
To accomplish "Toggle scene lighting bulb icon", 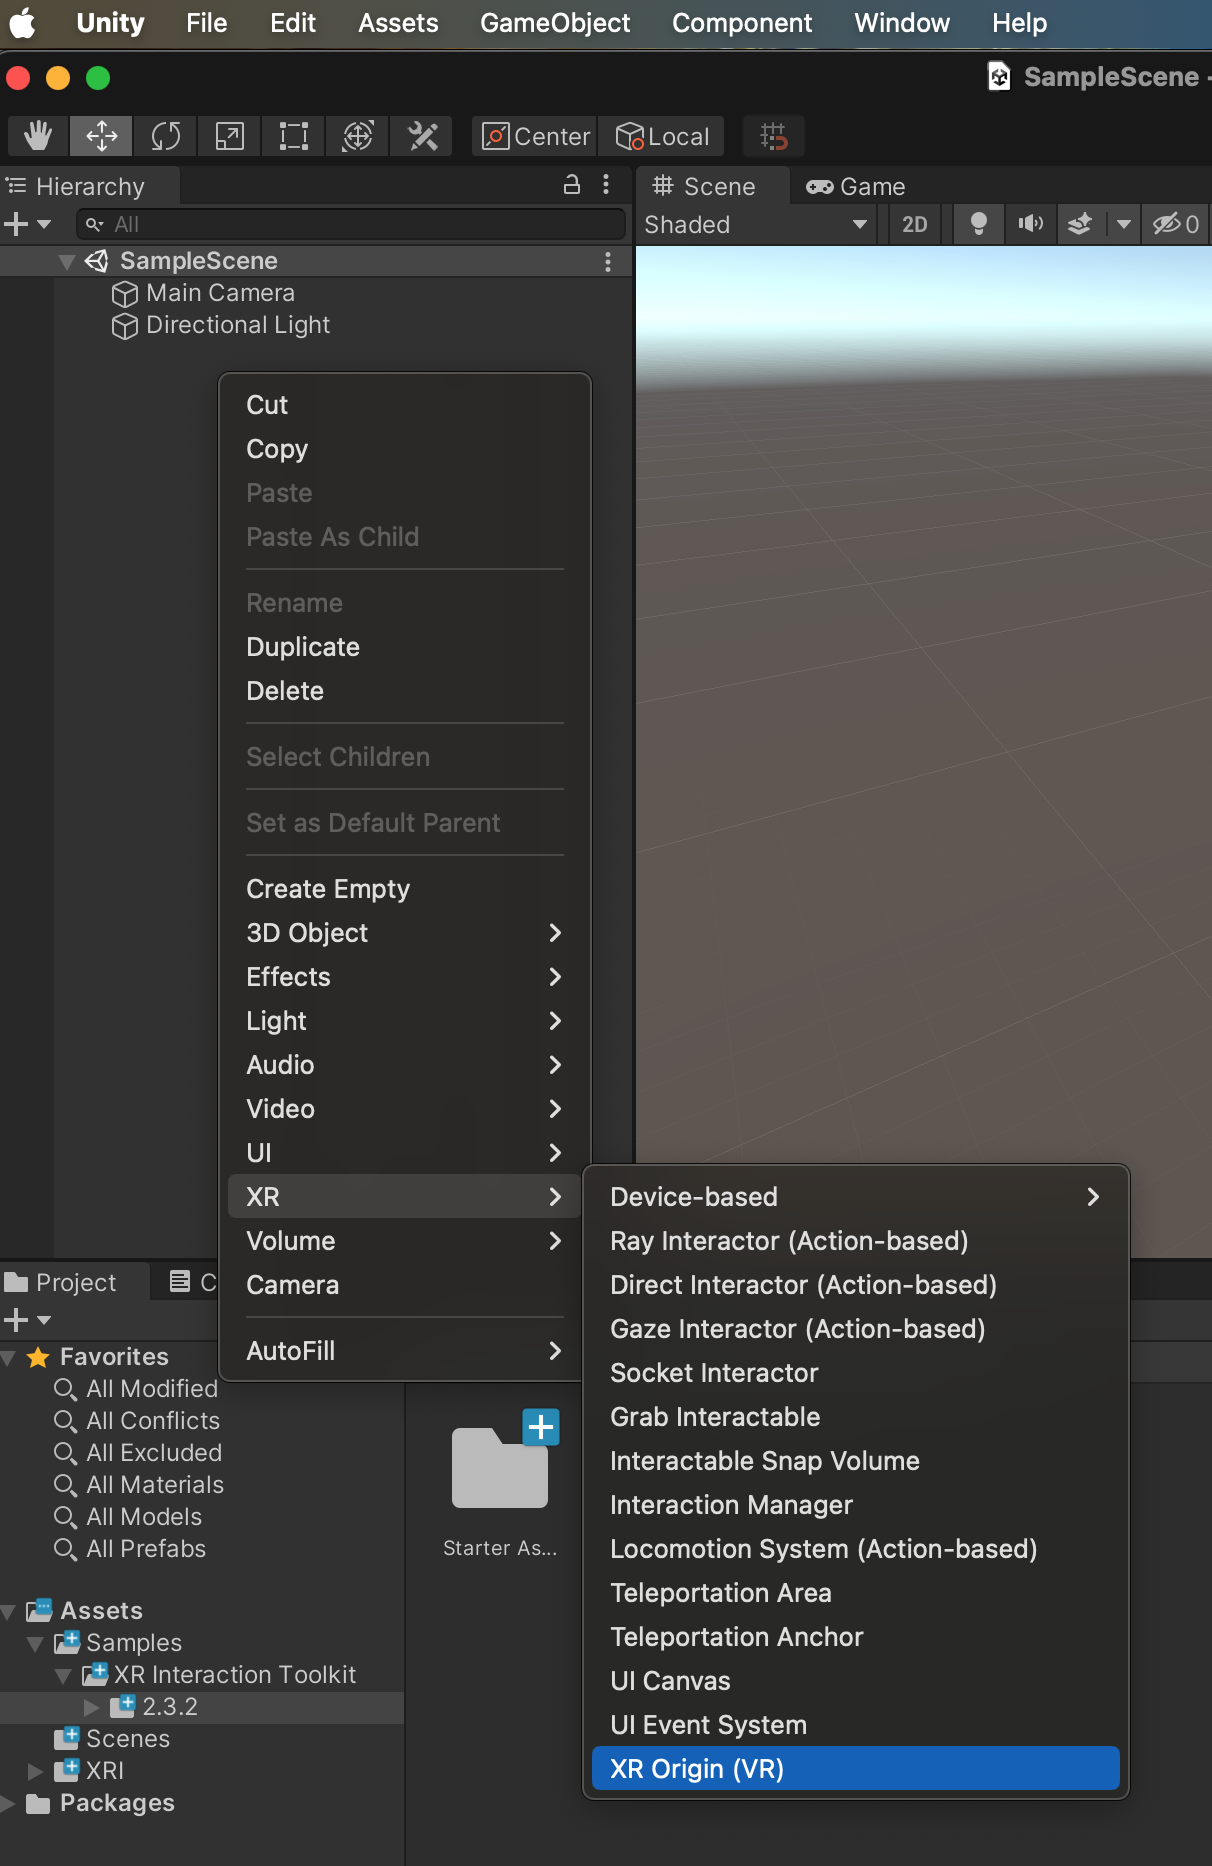I will pos(979,225).
